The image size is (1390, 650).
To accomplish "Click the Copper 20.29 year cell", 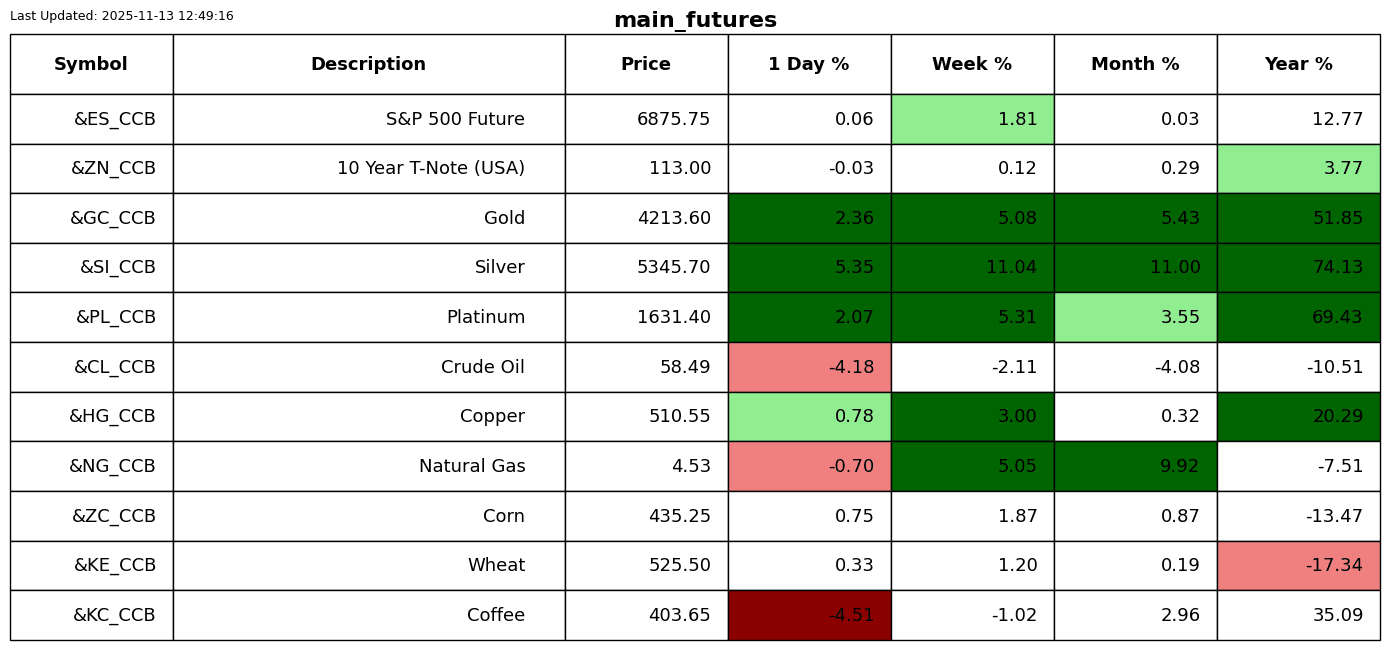I will [x=1298, y=417].
